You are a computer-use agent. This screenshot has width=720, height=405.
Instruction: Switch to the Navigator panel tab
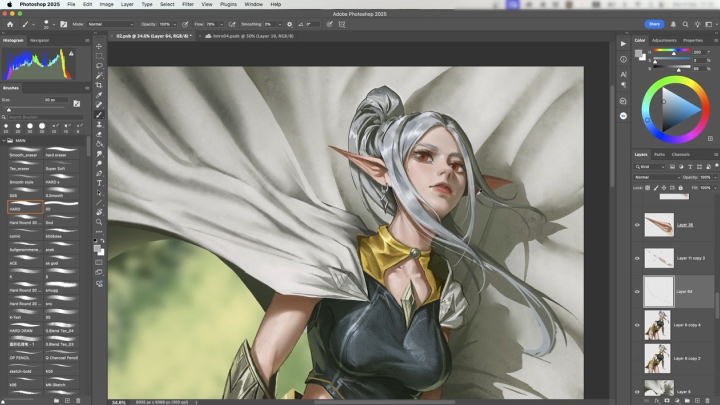coord(40,40)
